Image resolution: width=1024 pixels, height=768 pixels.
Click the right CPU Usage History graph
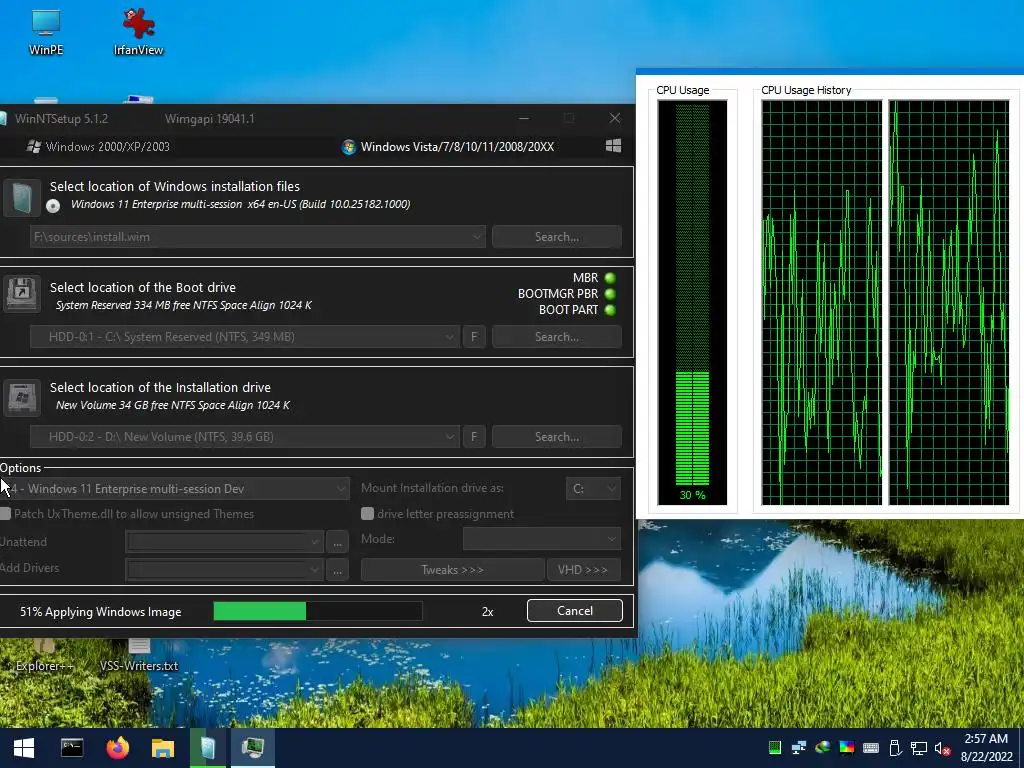pyautogui.click(x=948, y=302)
